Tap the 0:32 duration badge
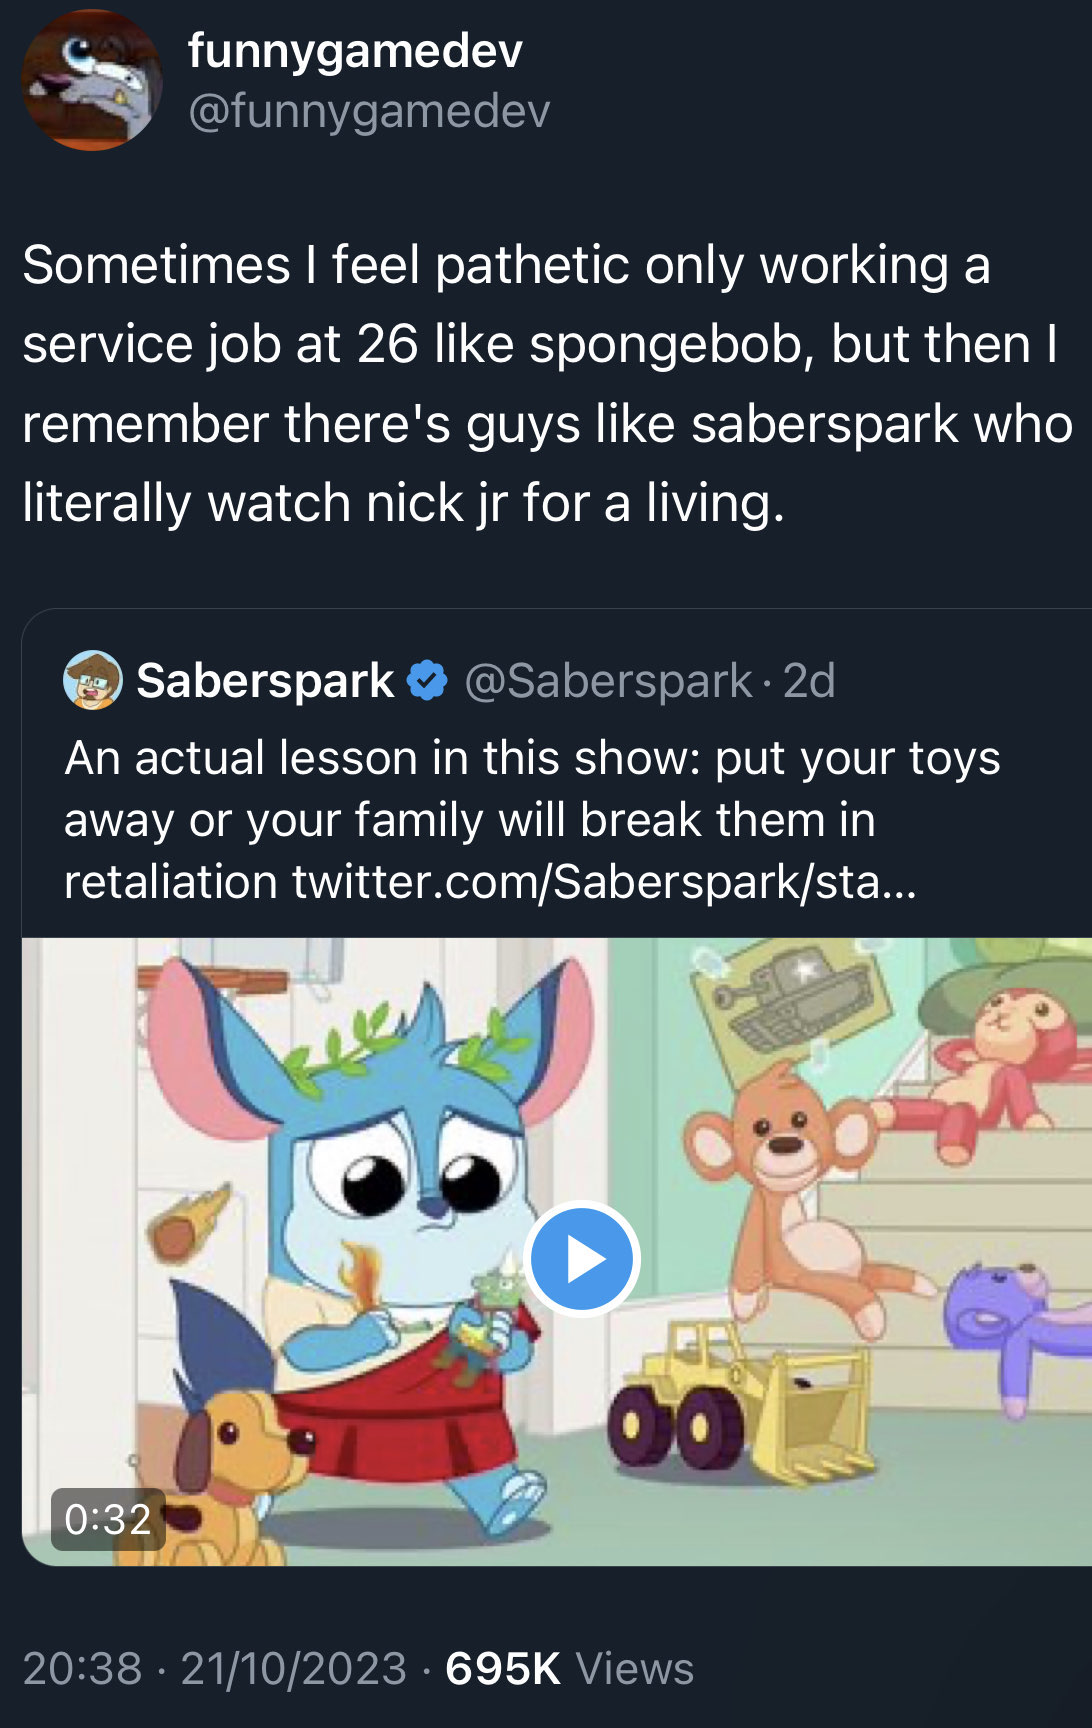This screenshot has height=1728, width=1092. point(108,1519)
